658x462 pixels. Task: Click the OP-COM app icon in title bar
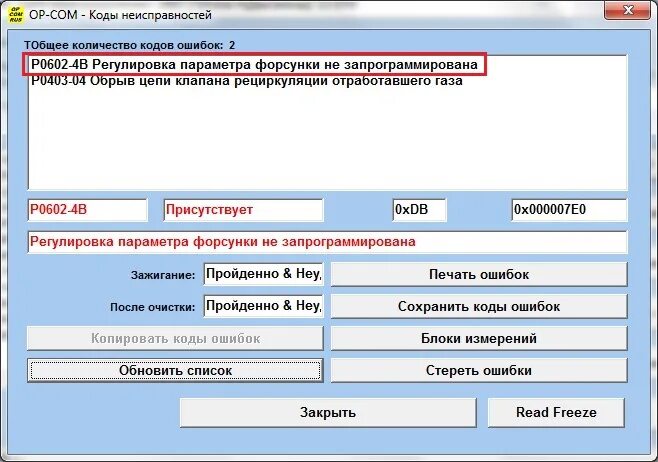coord(16,14)
